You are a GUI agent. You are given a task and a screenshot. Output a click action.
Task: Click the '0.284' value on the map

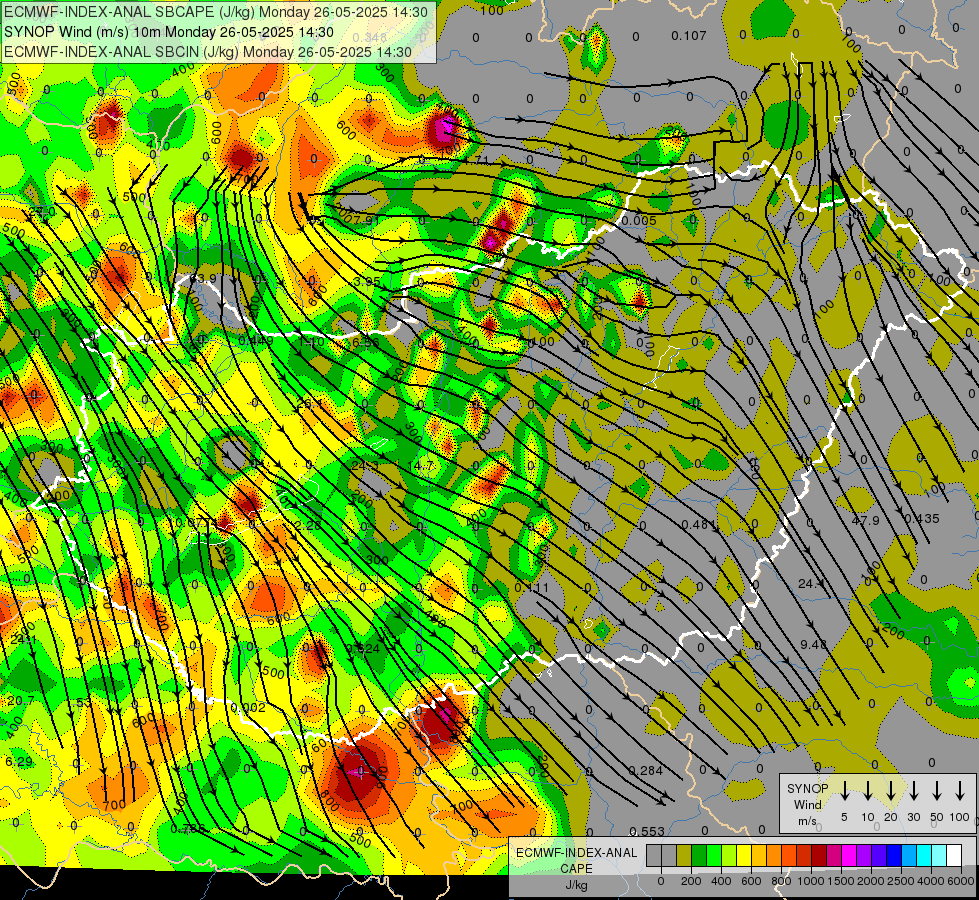click(646, 770)
